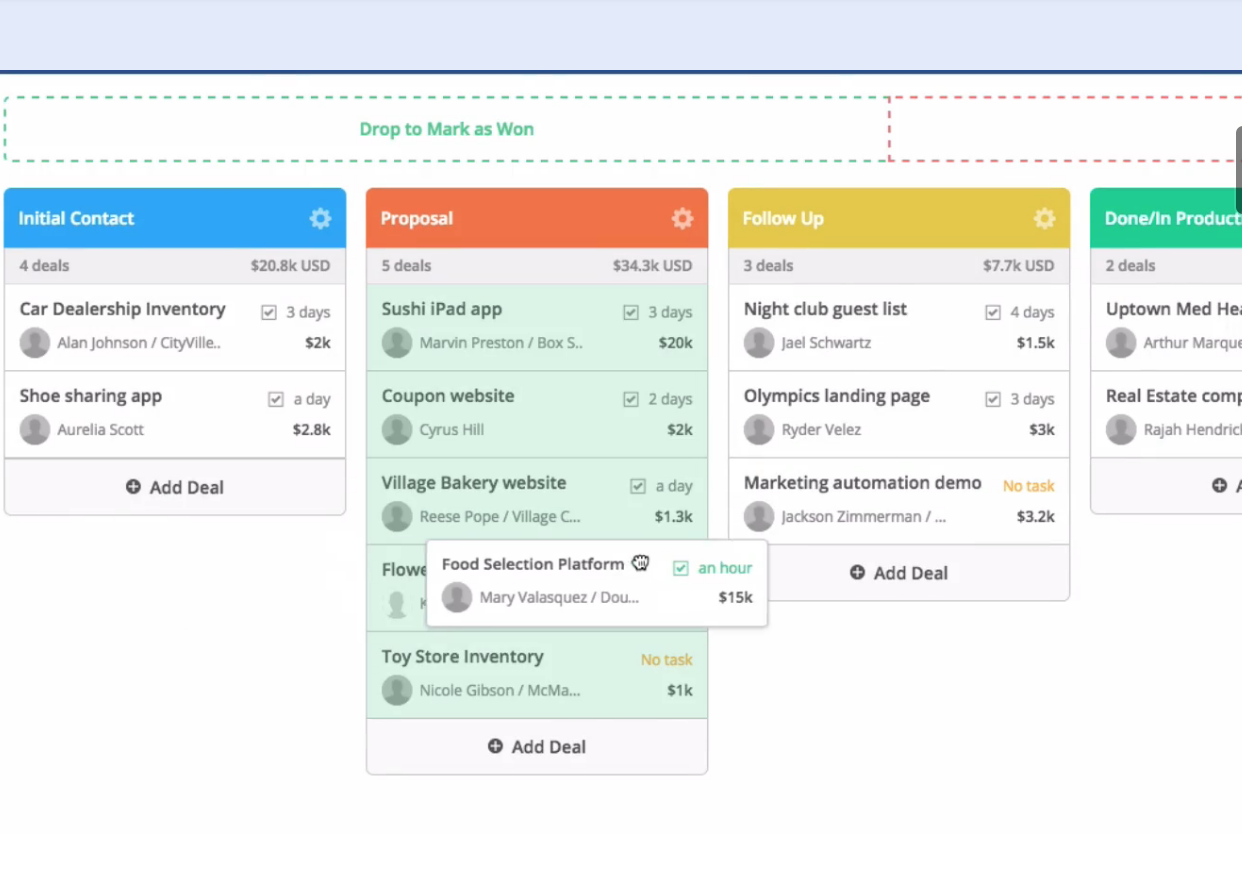Click the plus icon on Proposal's Add Deal
The width and height of the screenshot is (1242, 888).
click(494, 746)
